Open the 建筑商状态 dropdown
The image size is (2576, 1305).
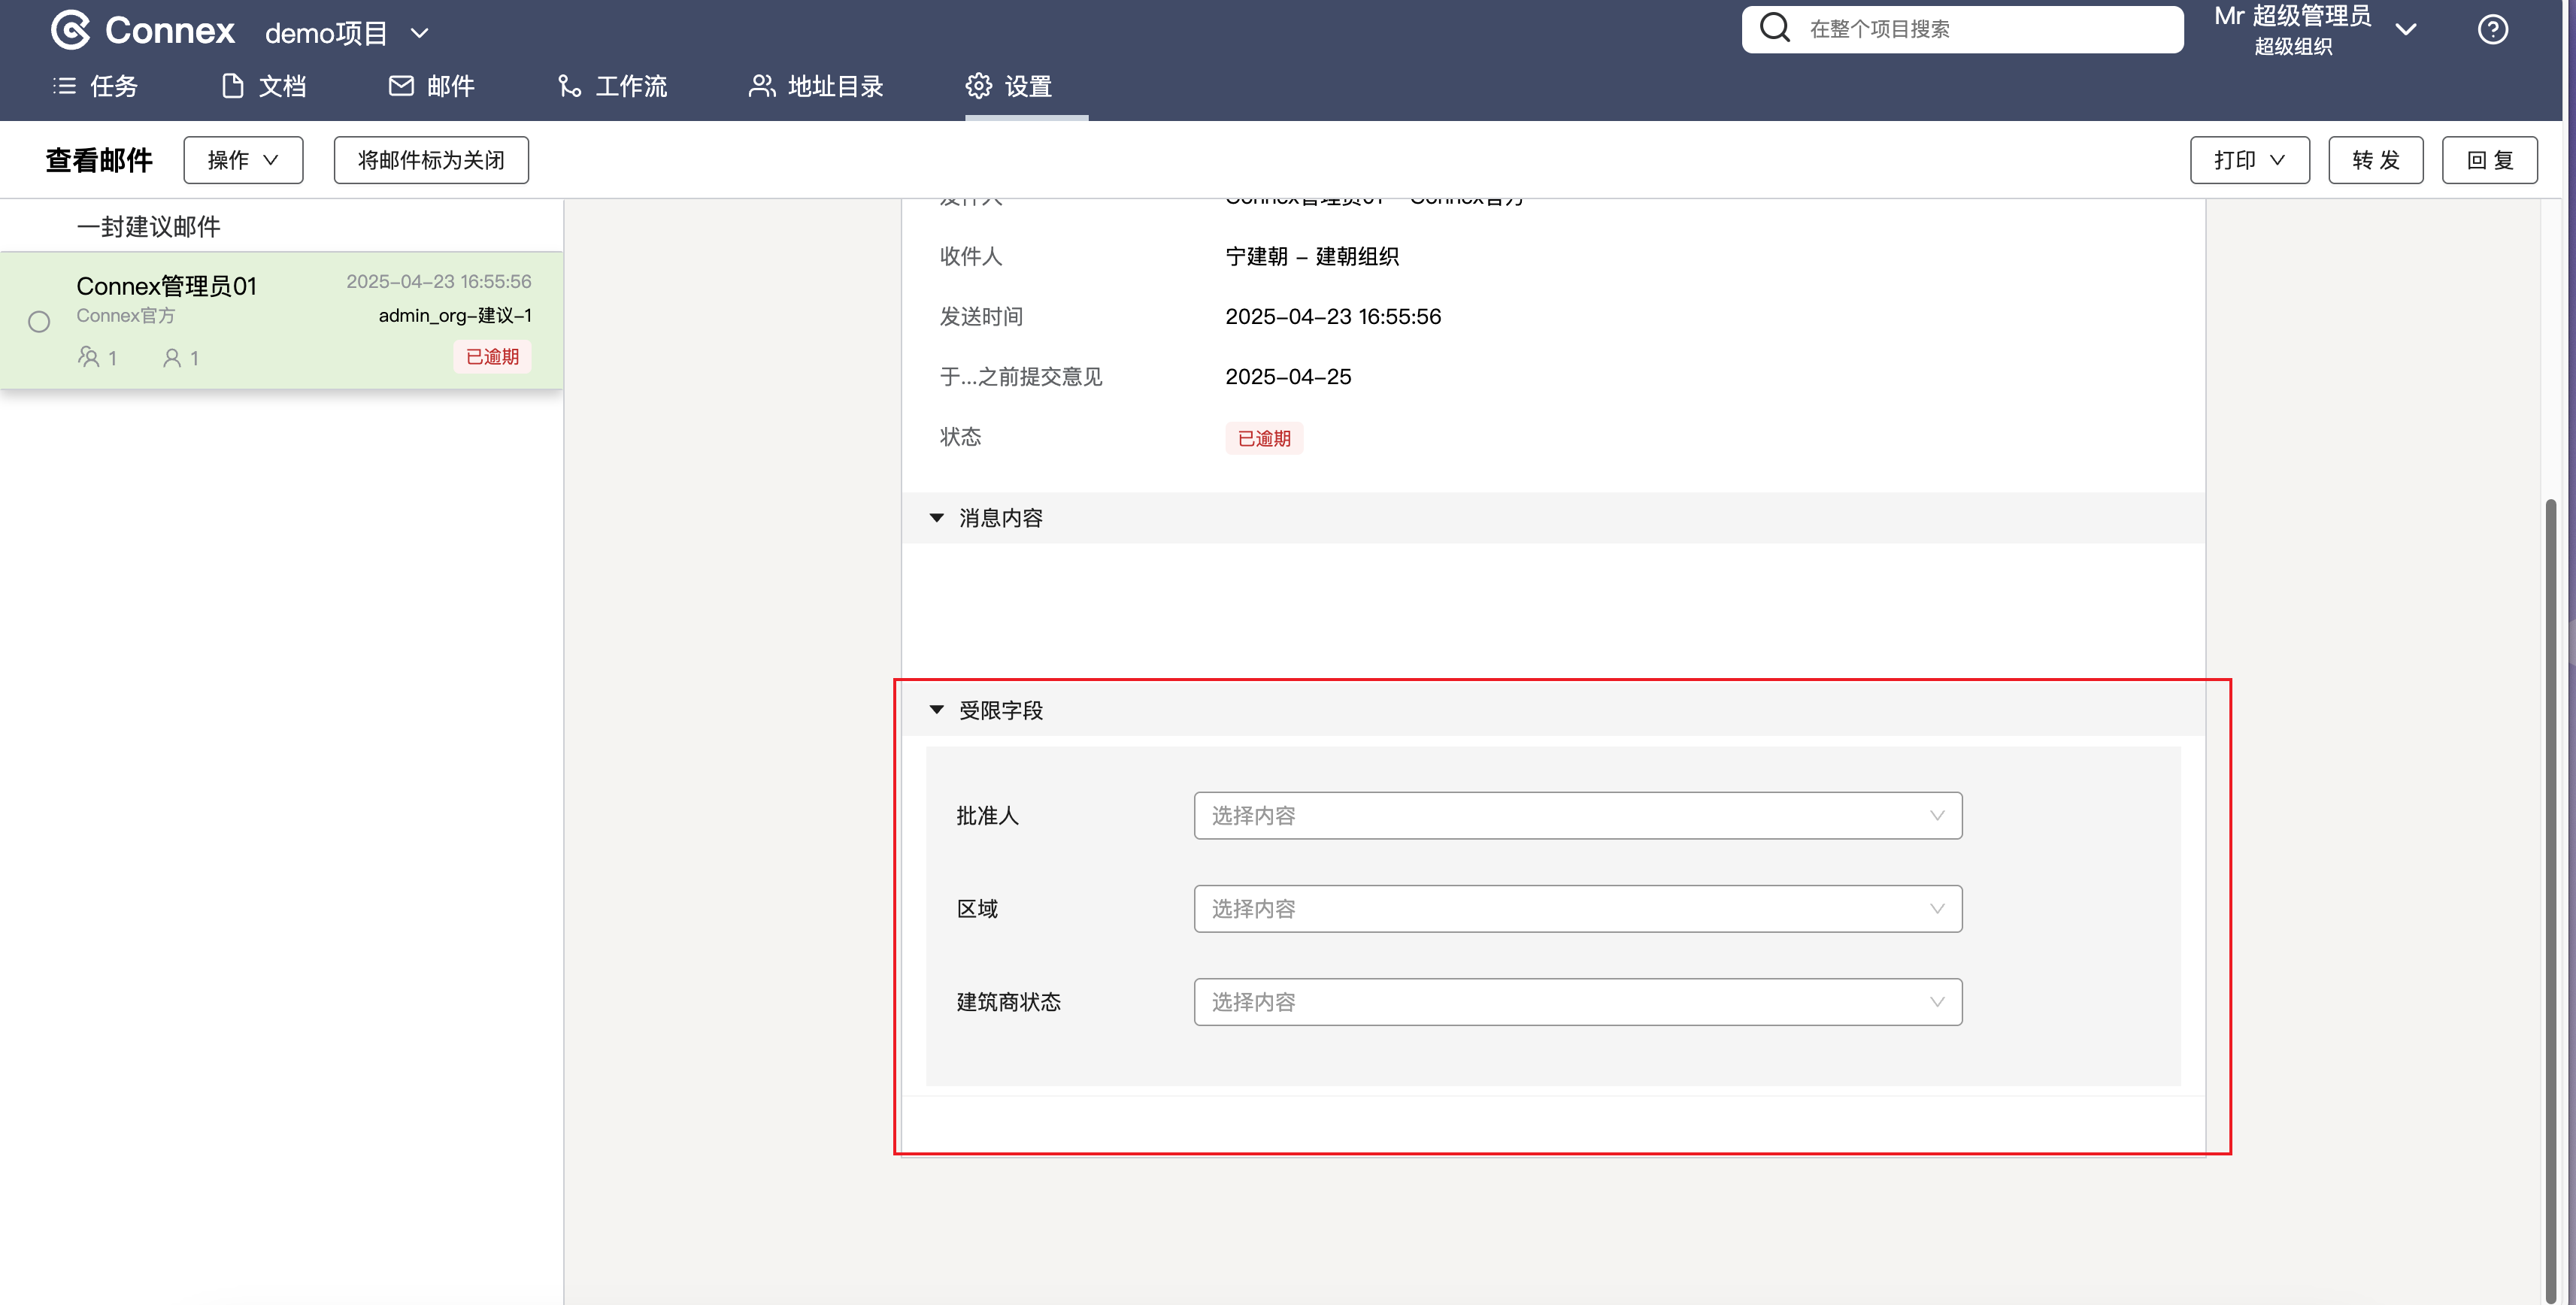[x=1577, y=1002]
